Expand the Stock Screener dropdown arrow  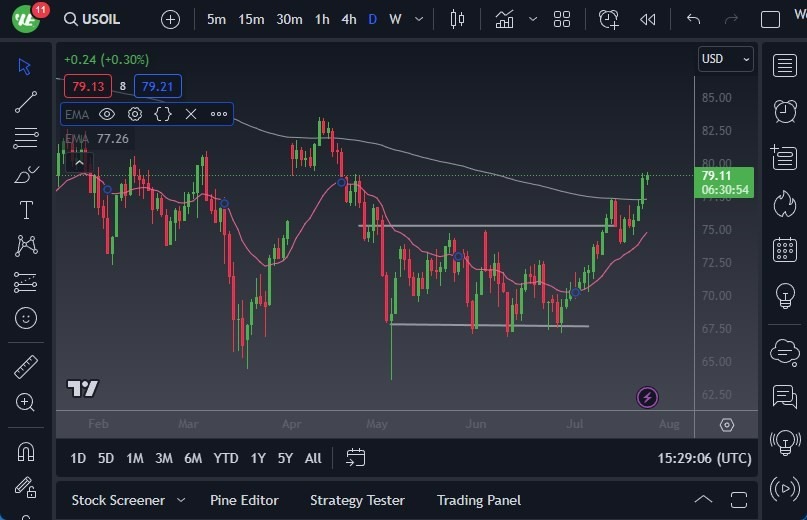181,500
